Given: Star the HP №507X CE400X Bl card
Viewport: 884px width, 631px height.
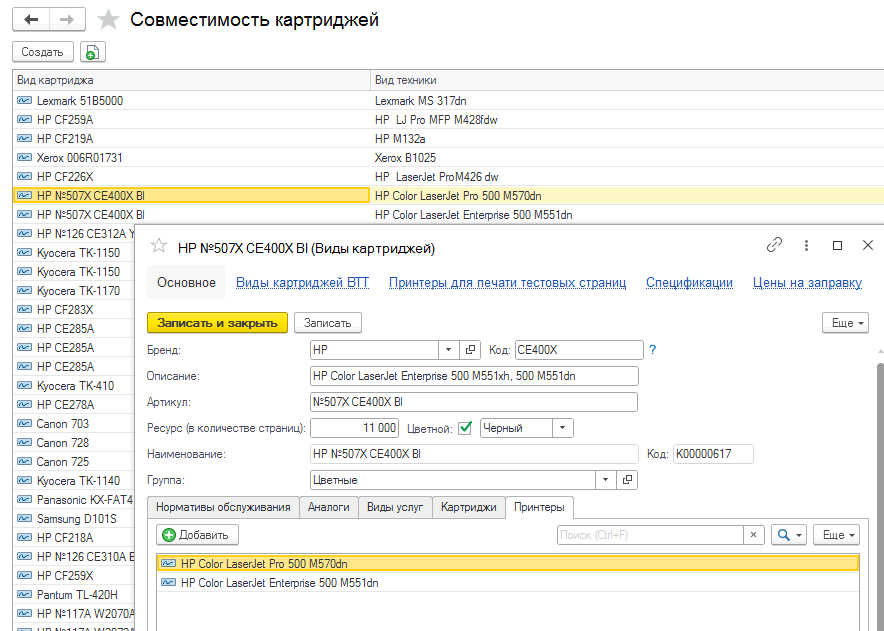Looking at the screenshot, I should pyautogui.click(x=159, y=246).
